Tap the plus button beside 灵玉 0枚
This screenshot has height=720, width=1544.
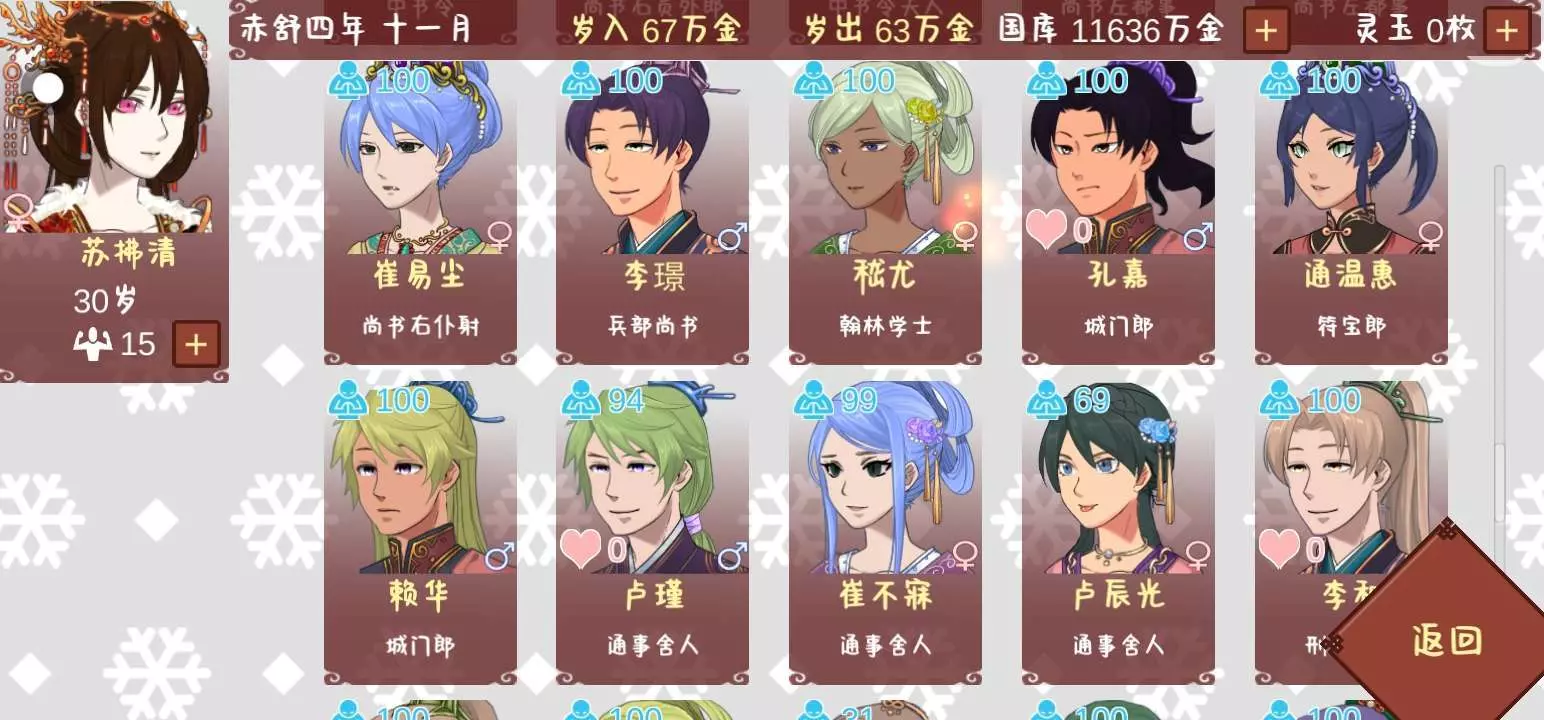point(1507,31)
